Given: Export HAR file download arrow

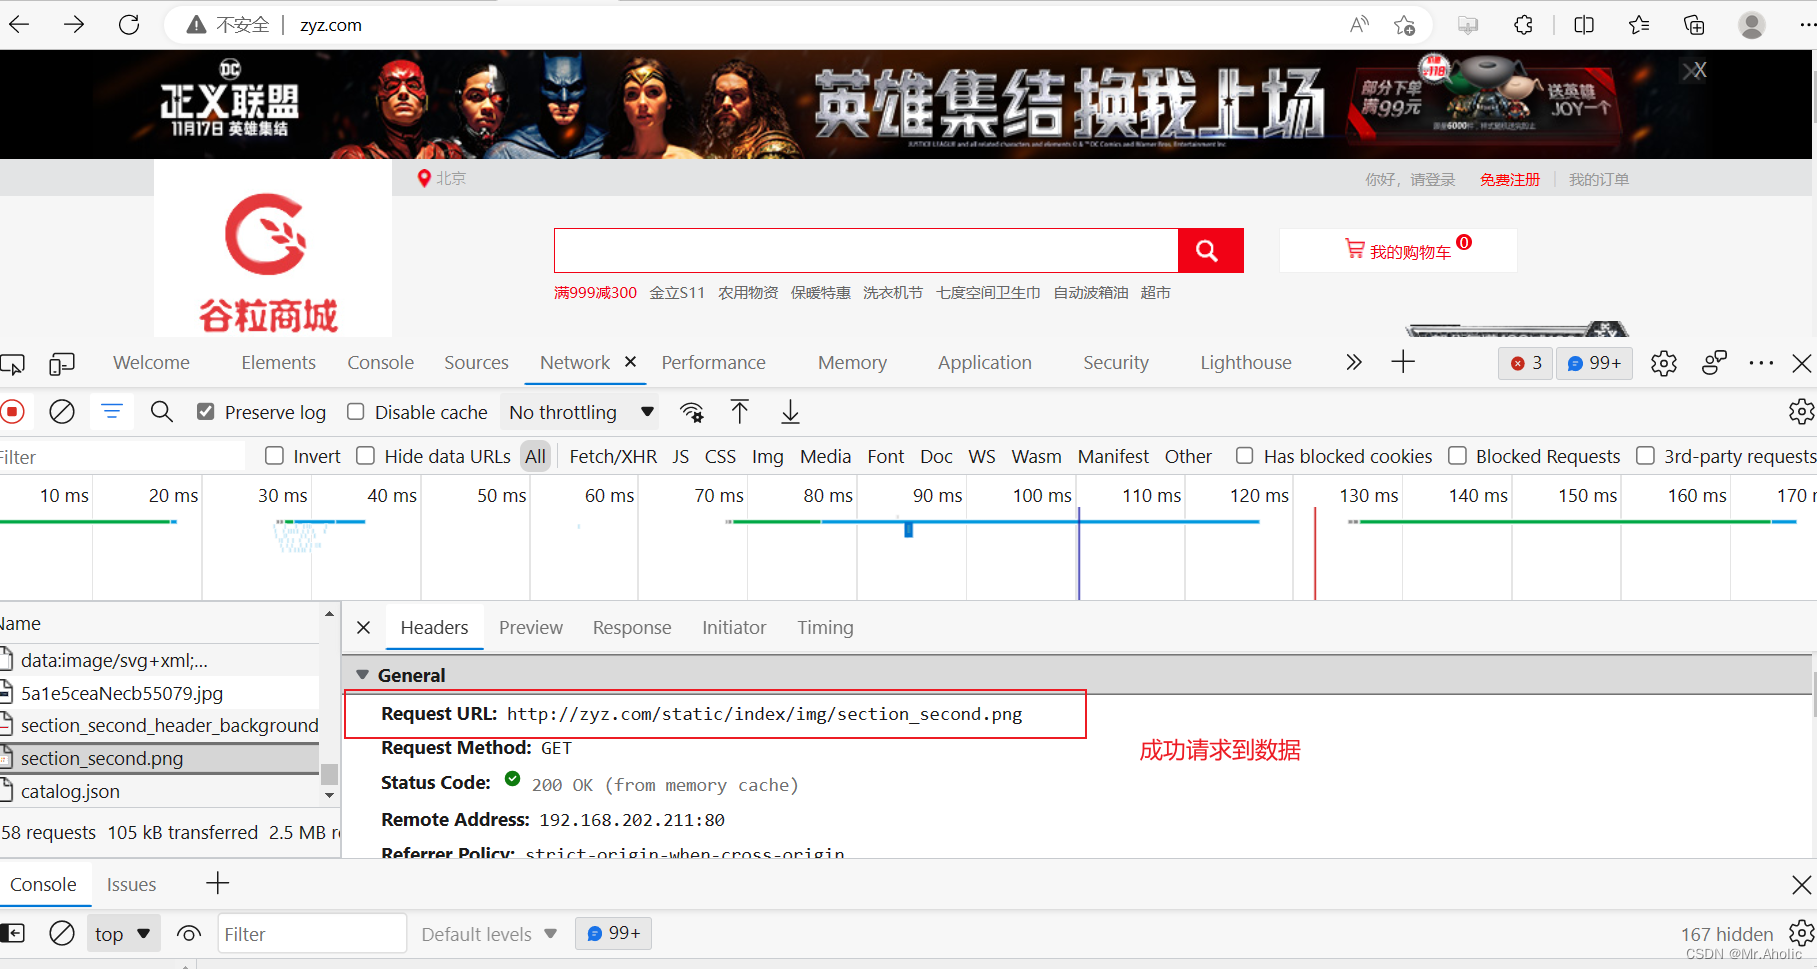Looking at the screenshot, I should coord(790,412).
